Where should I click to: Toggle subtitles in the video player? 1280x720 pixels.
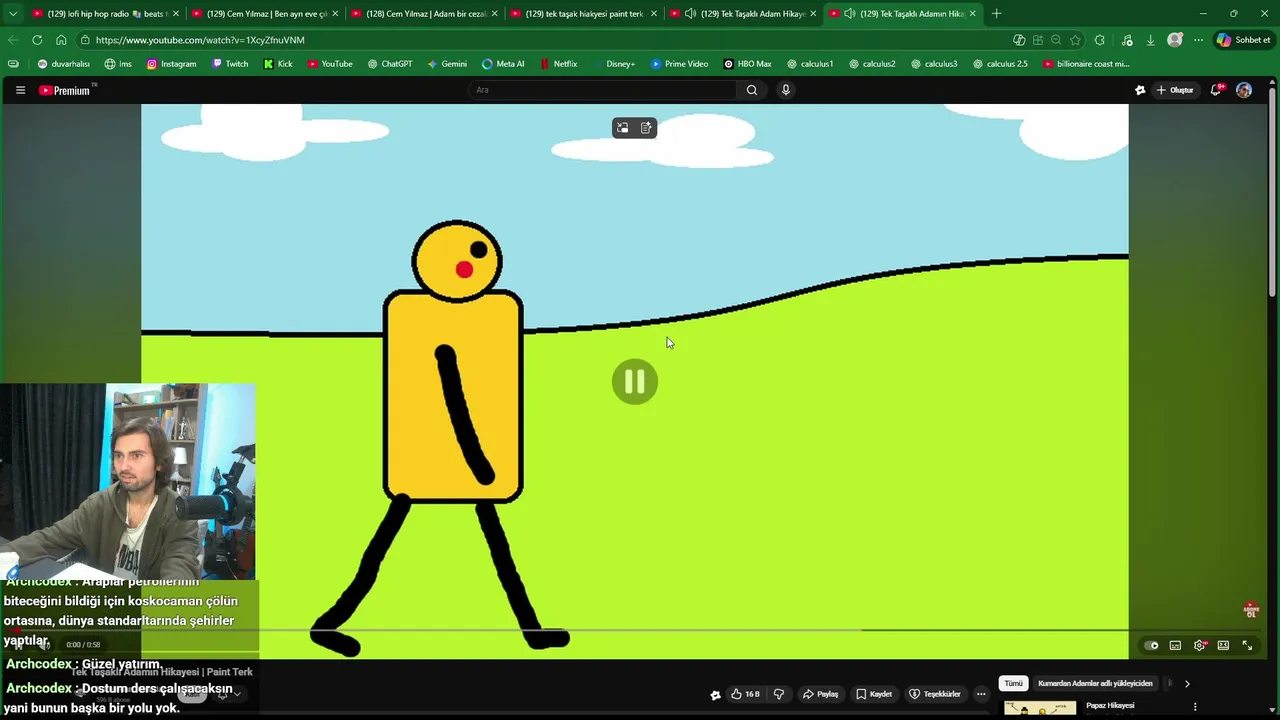pos(1175,645)
